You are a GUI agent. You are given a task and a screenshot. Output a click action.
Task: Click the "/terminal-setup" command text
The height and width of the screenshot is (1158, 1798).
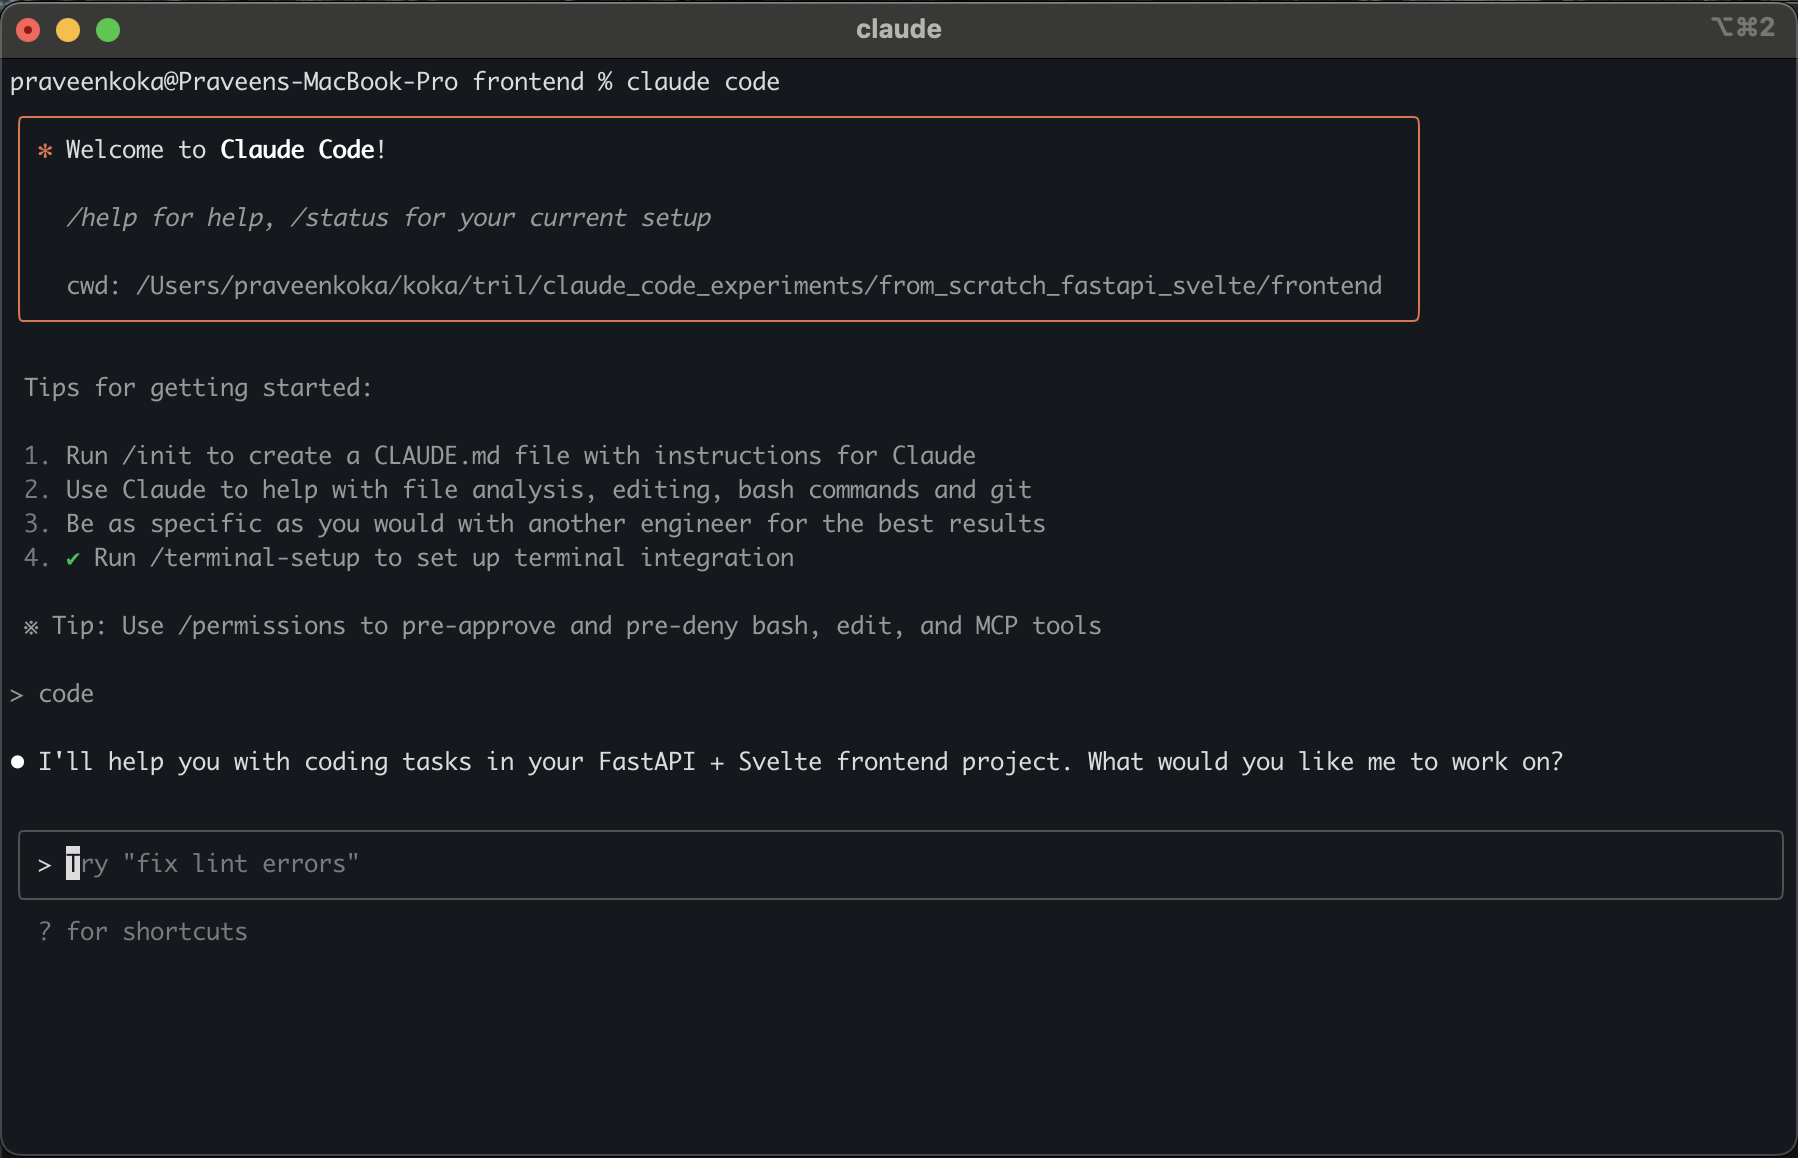point(255,558)
